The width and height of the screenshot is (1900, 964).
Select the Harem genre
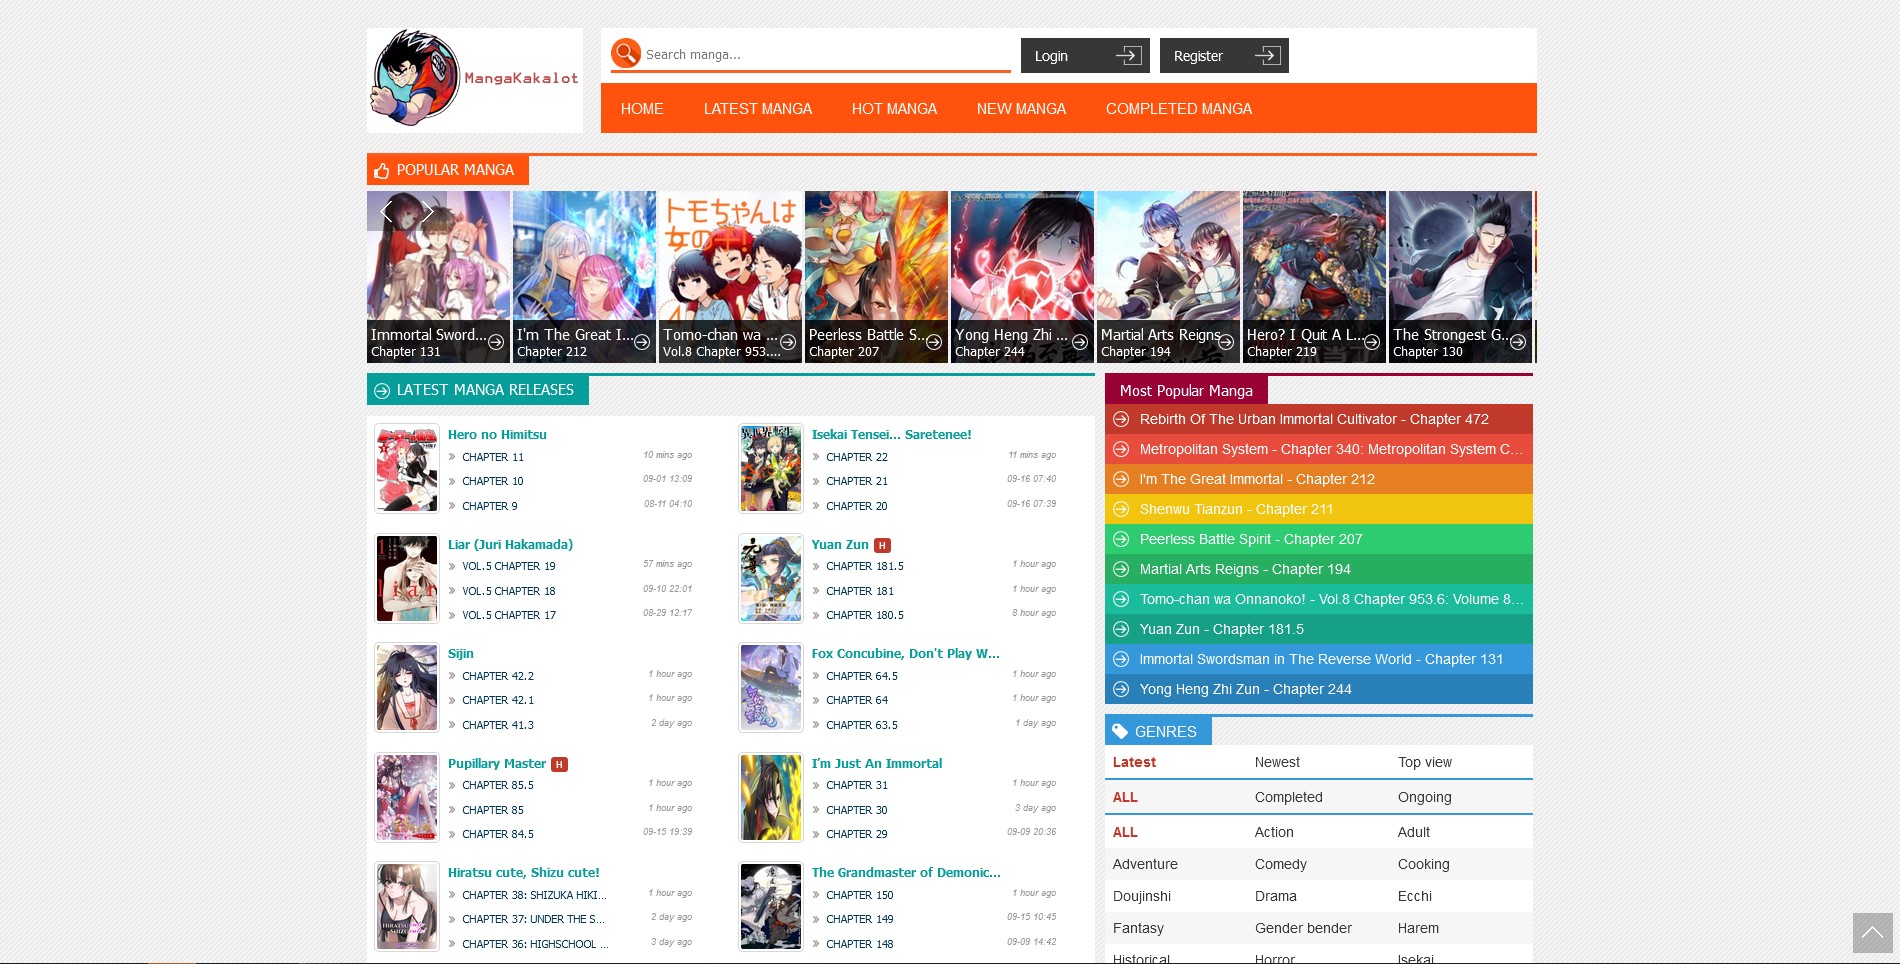point(1418,928)
